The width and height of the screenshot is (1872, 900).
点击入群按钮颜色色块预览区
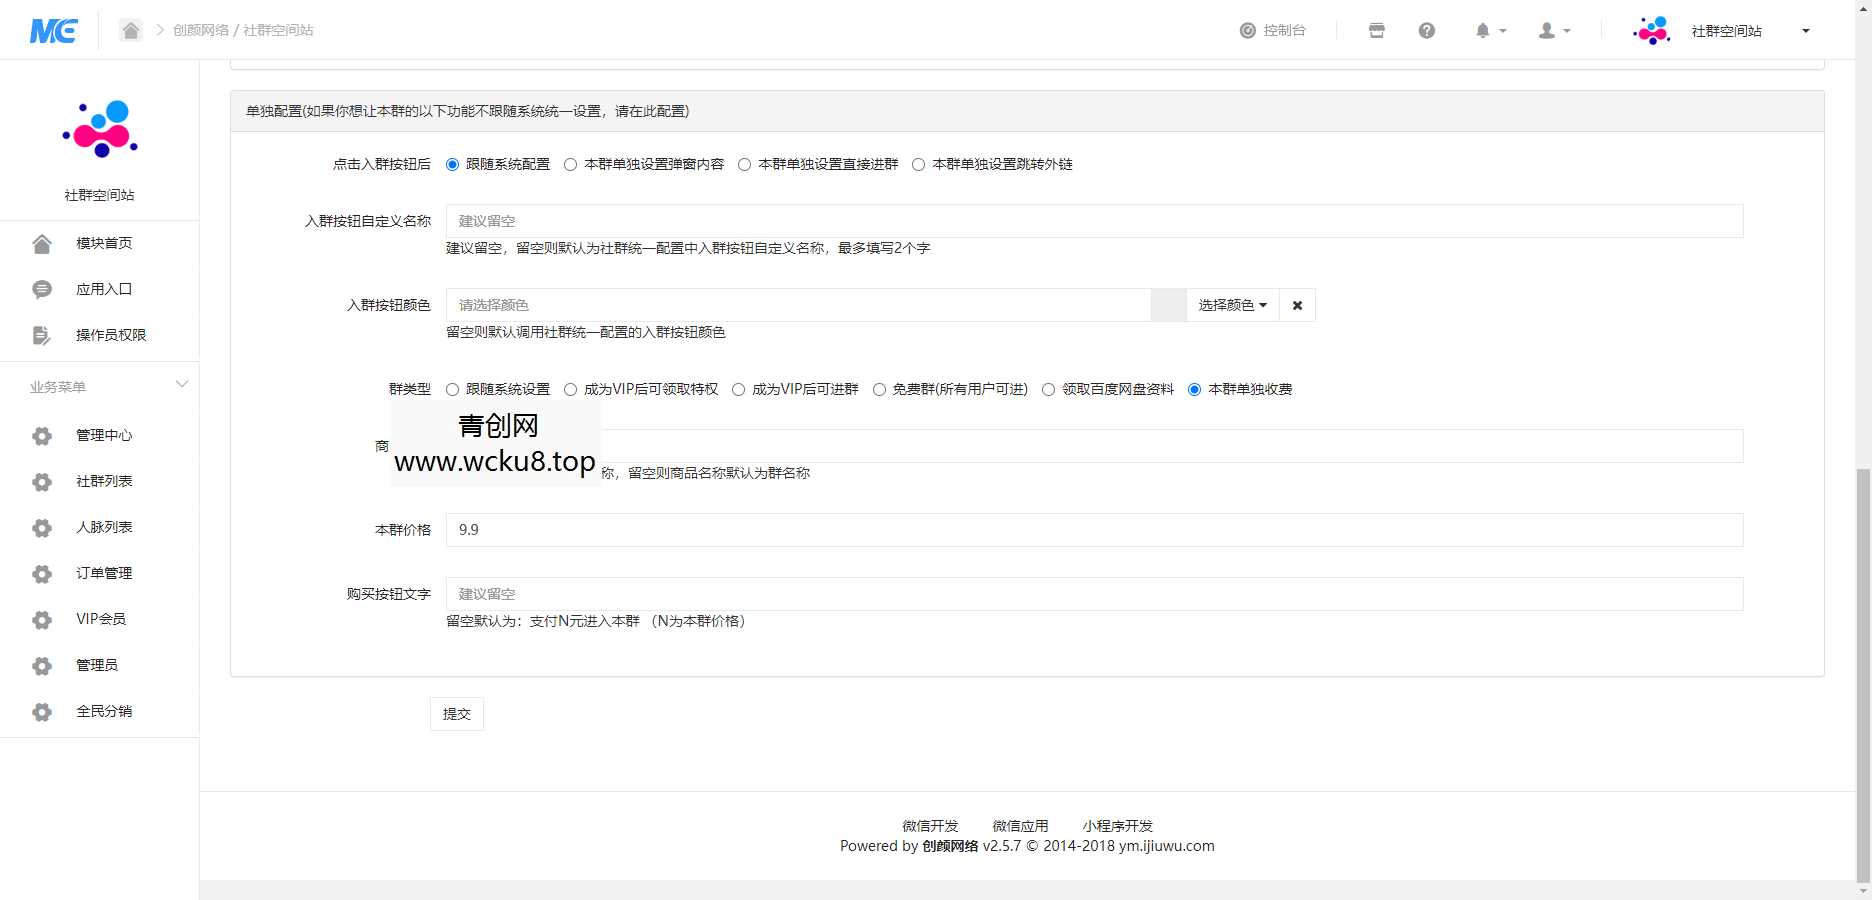coord(1168,305)
